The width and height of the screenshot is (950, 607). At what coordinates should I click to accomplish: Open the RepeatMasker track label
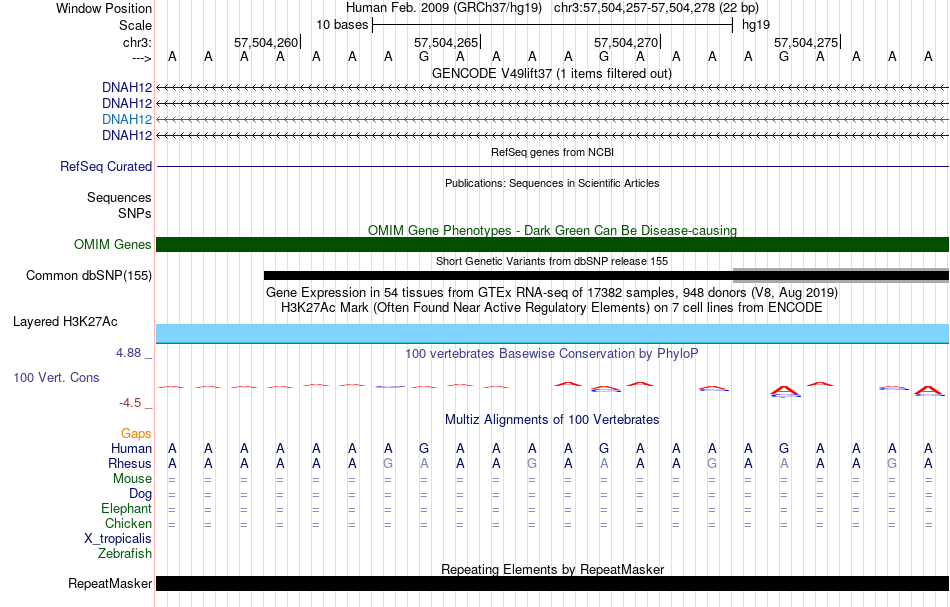pos(110,583)
